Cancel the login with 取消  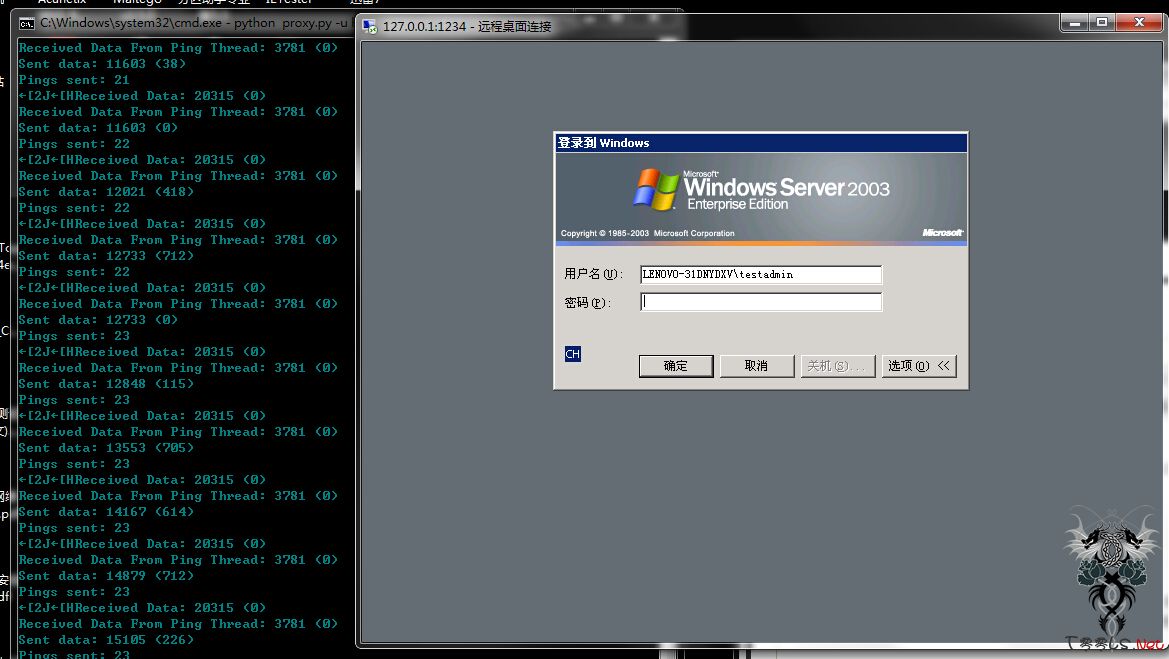pyautogui.click(x=756, y=366)
